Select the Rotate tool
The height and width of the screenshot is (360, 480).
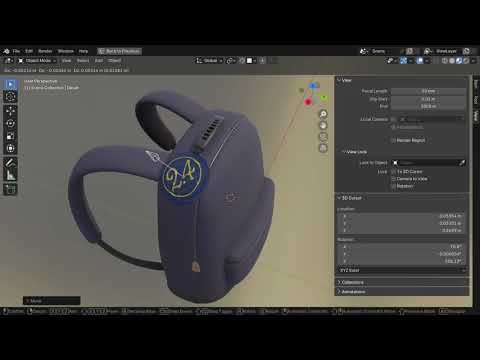(10, 123)
